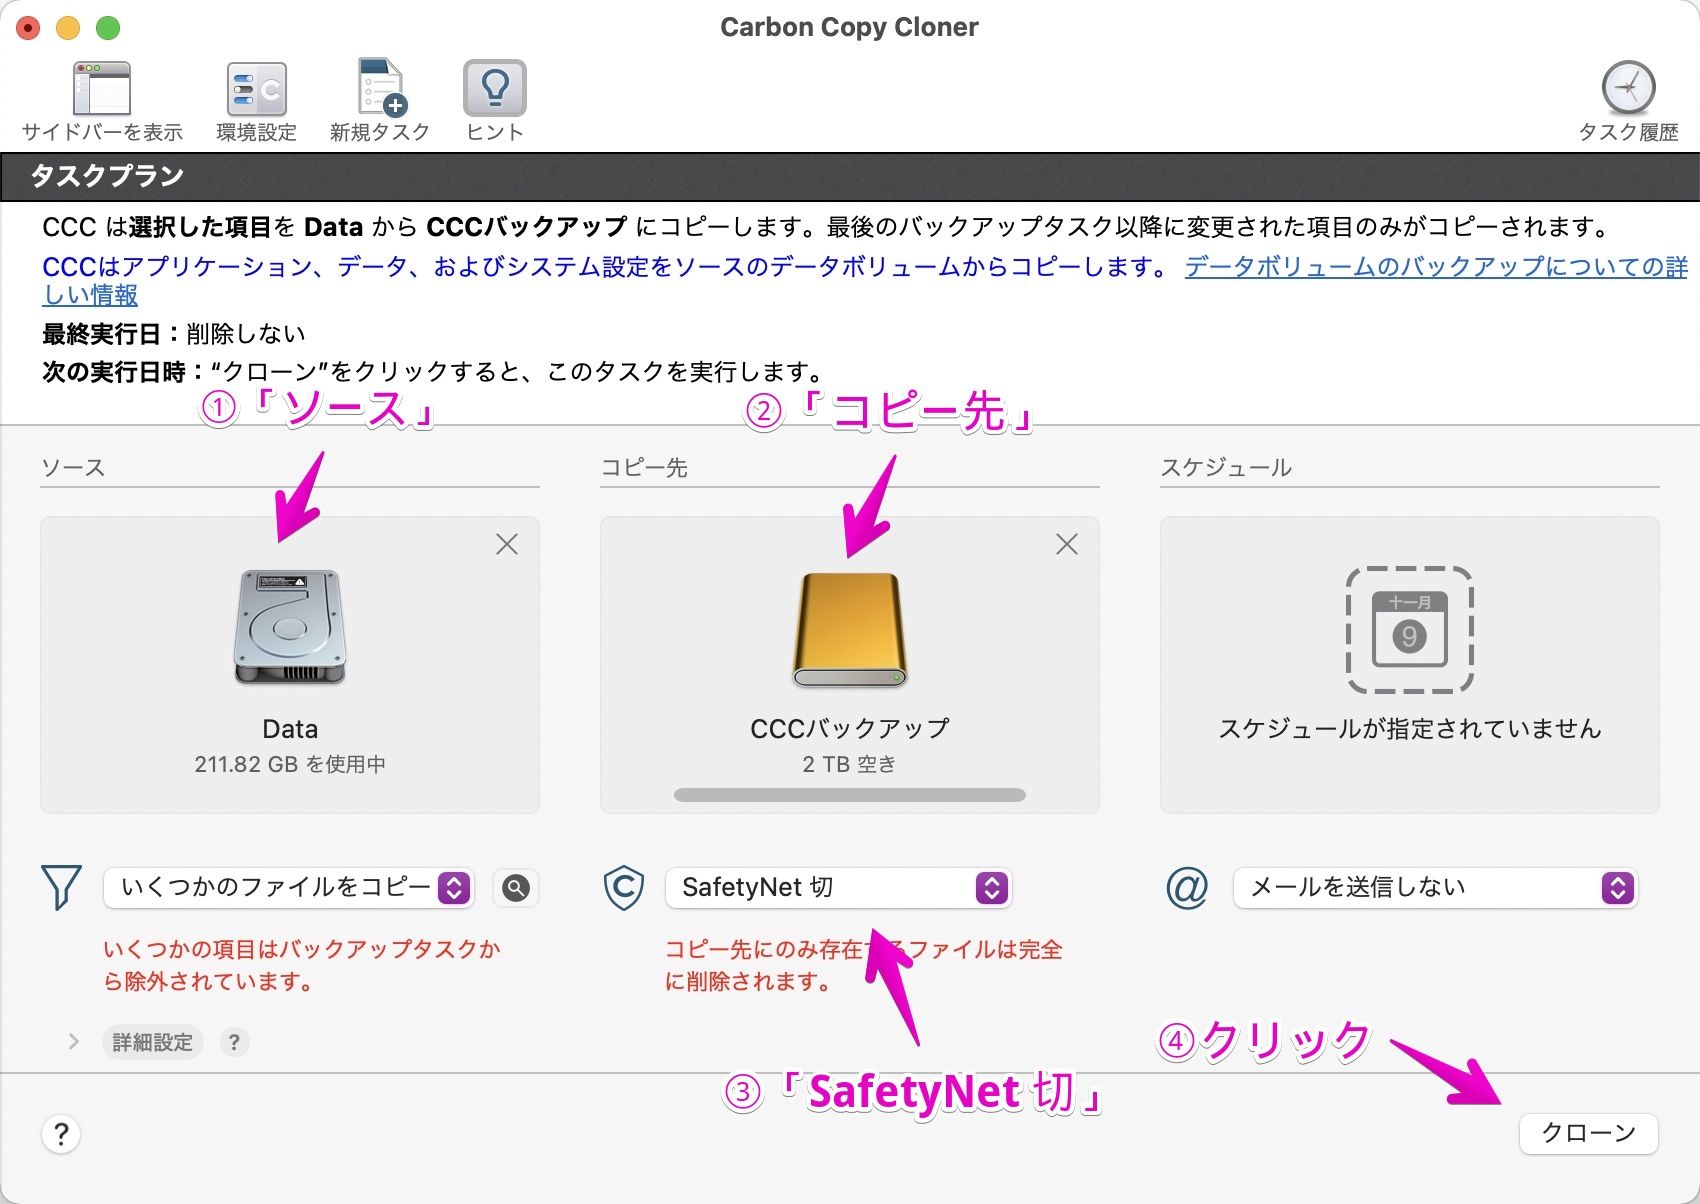Clear the Data source with its X

coord(507,544)
